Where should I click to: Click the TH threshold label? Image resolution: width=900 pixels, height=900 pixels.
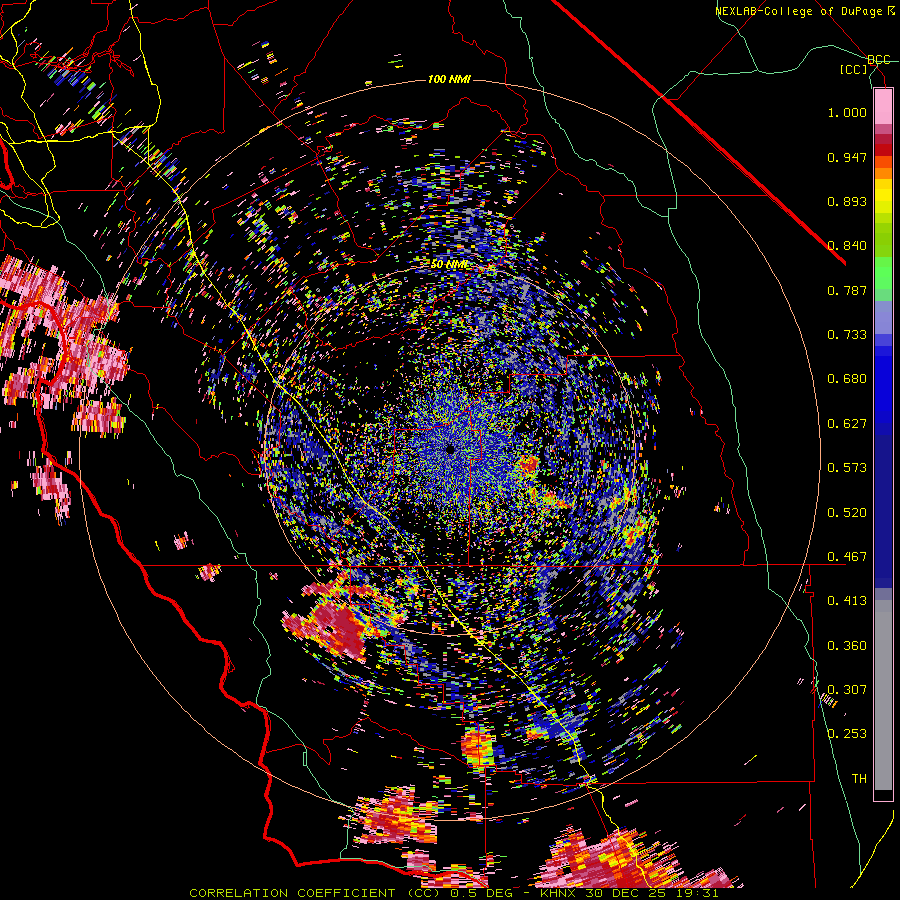[x=859, y=779]
